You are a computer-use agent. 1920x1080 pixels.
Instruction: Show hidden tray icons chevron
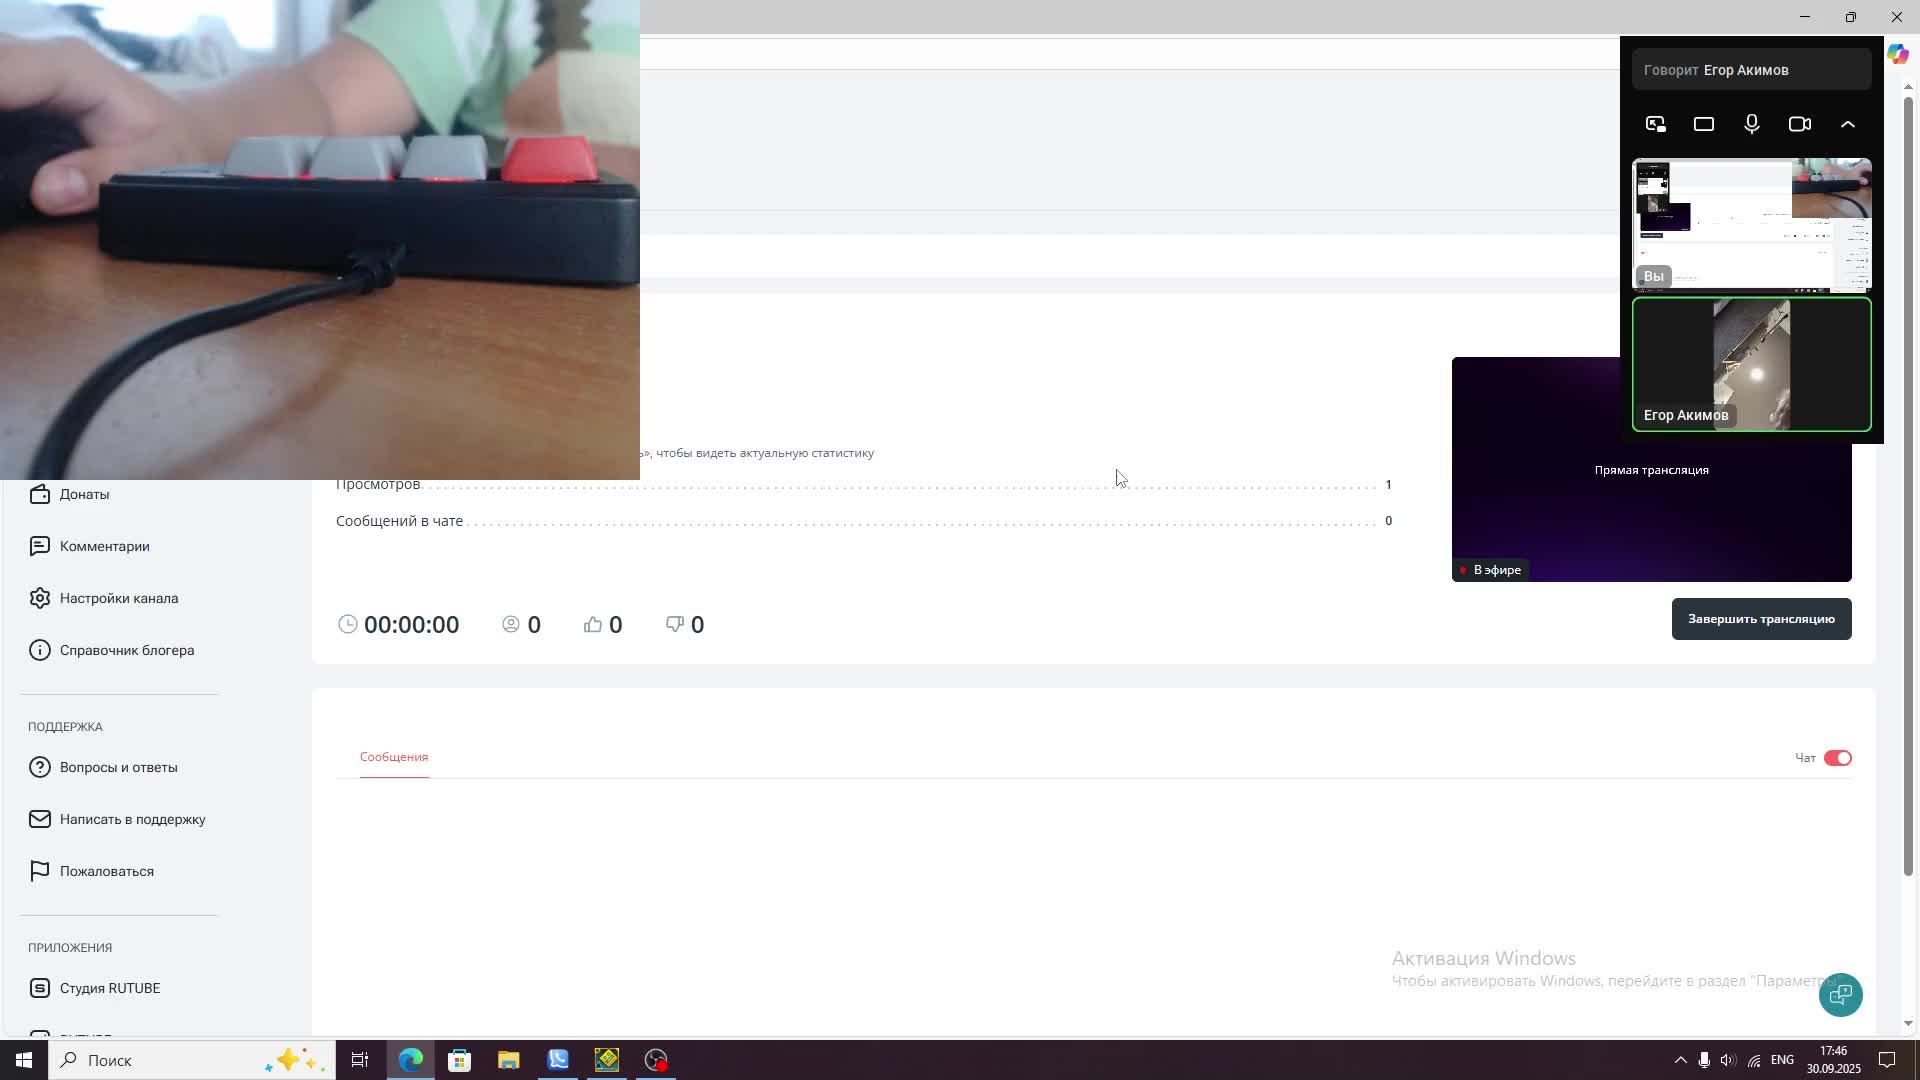1680,1060
